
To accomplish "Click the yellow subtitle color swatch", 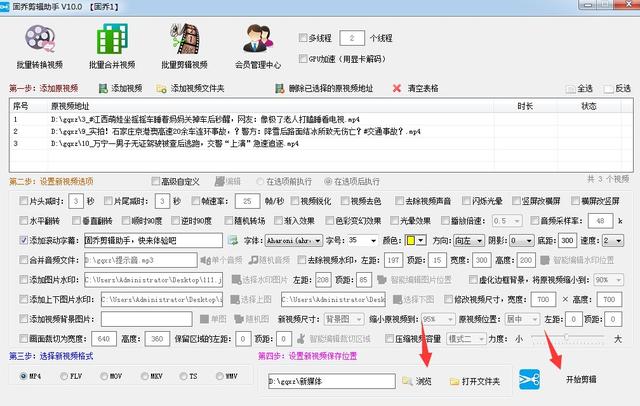I will pyautogui.click(x=411, y=240).
